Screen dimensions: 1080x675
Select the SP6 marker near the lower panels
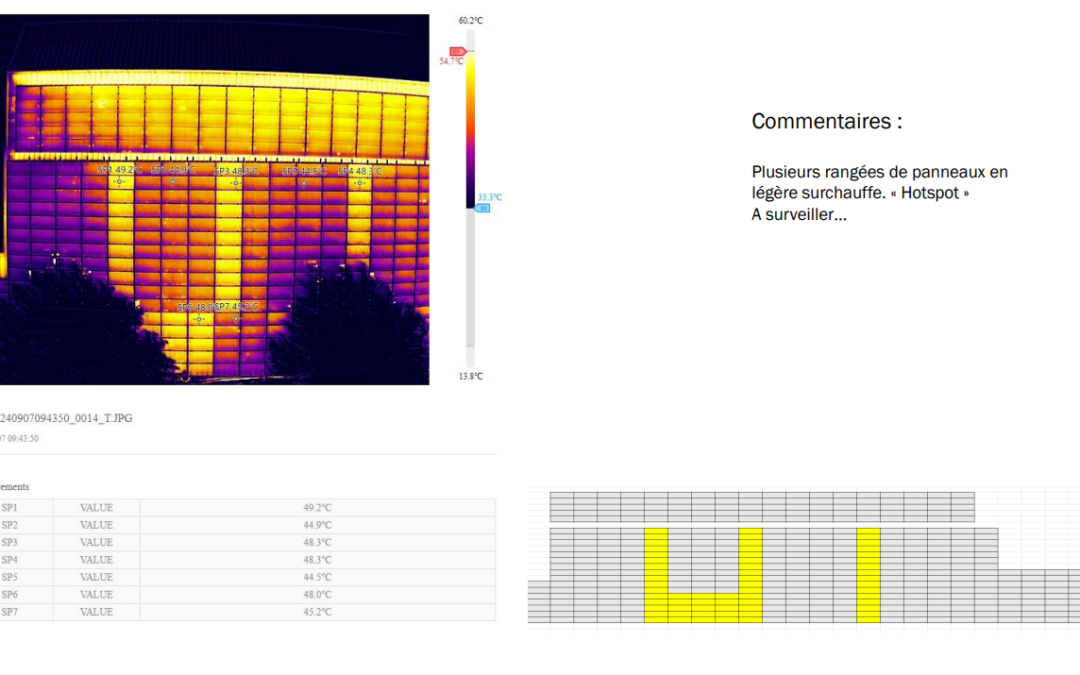point(199,319)
